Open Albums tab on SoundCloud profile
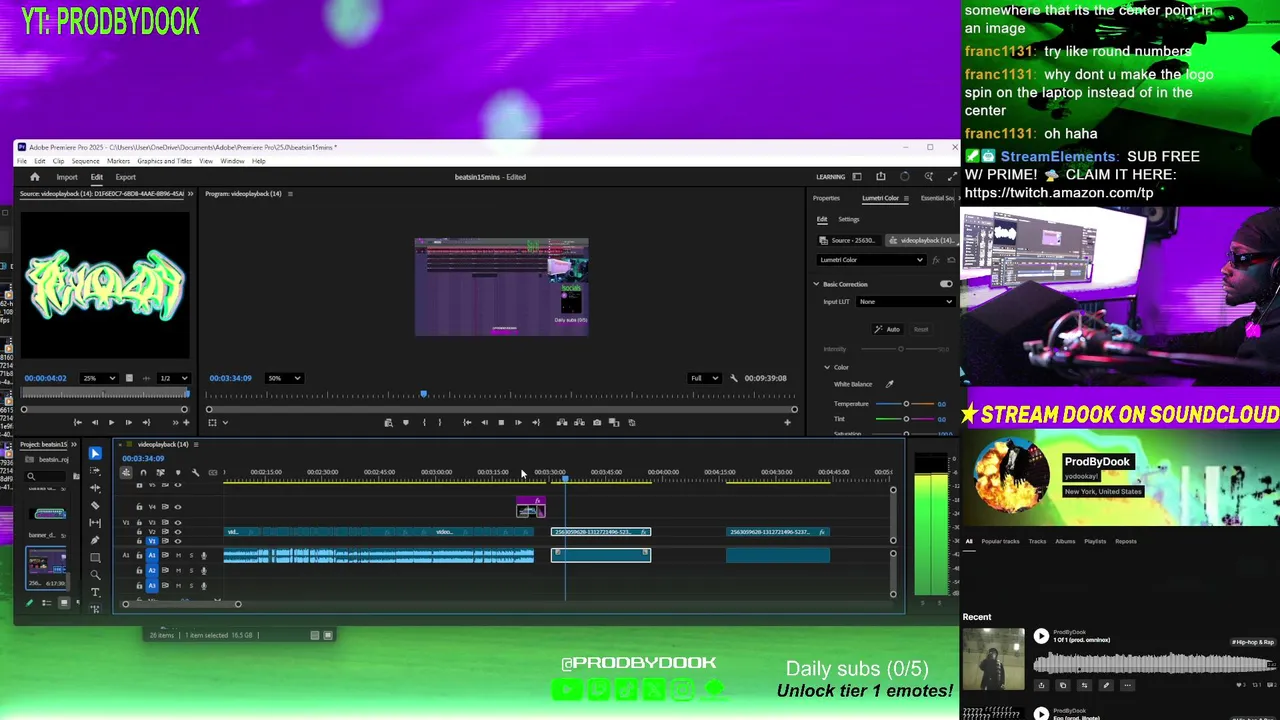The image size is (1280, 720). [x=1065, y=541]
